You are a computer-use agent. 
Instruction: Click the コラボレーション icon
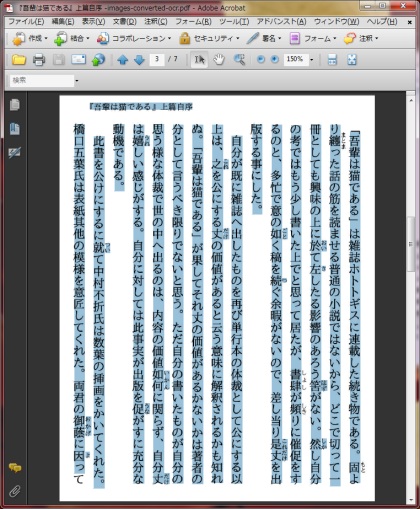pyautogui.click(x=103, y=39)
